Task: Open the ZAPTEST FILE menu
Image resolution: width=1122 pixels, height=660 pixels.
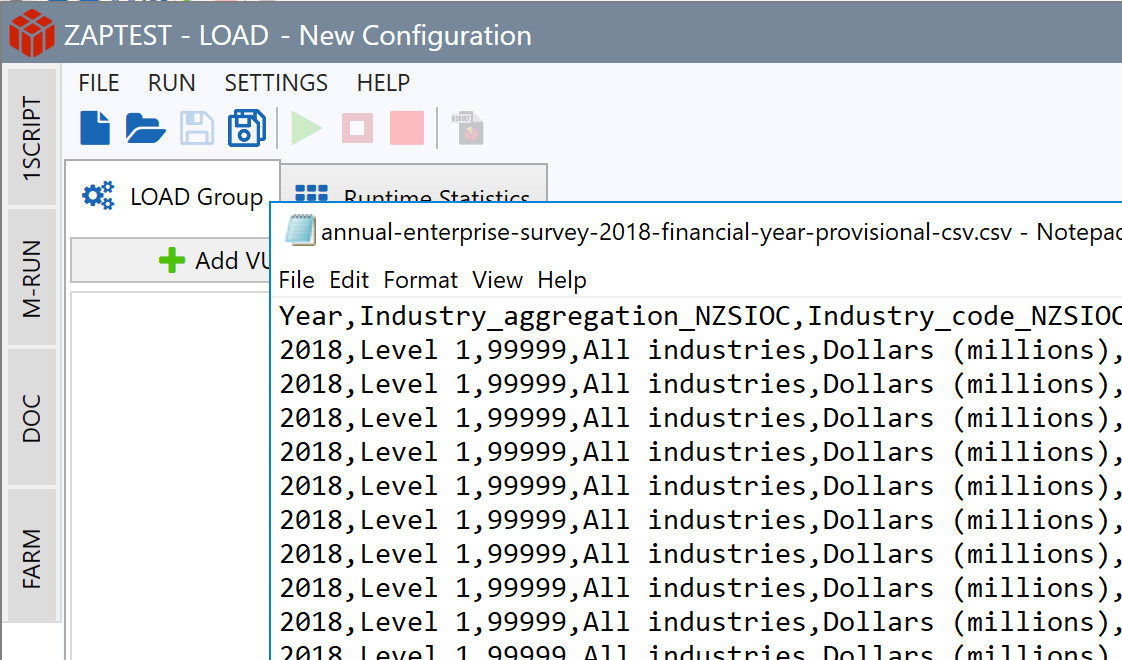Action: coord(99,83)
